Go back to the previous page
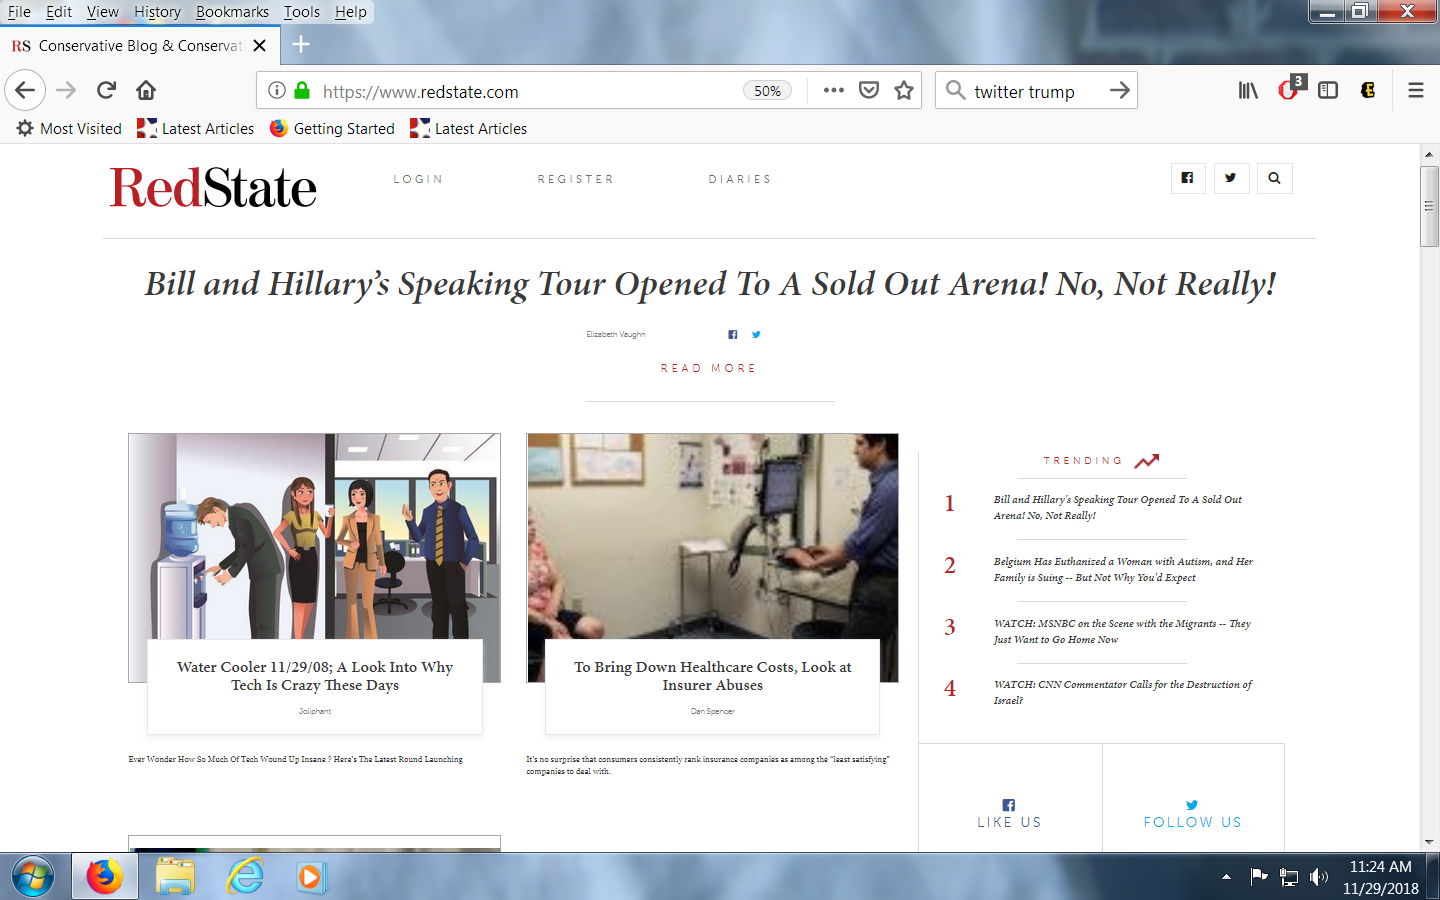This screenshot has width=1440, height=900. coord(25,90)
